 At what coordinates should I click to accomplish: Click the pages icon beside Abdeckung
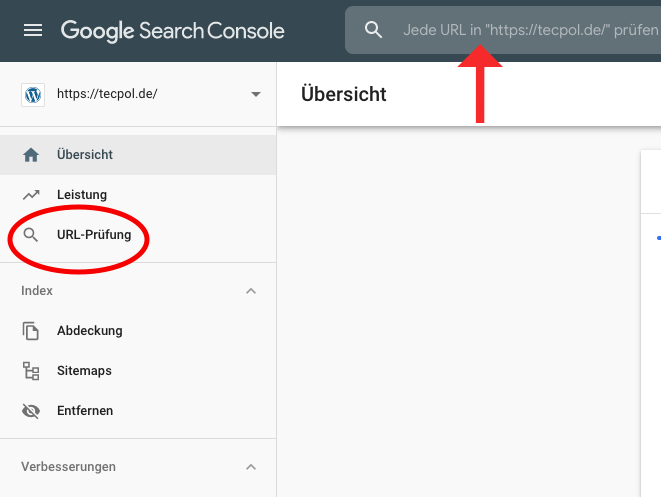pyautogui.click(x=31, y=331)
